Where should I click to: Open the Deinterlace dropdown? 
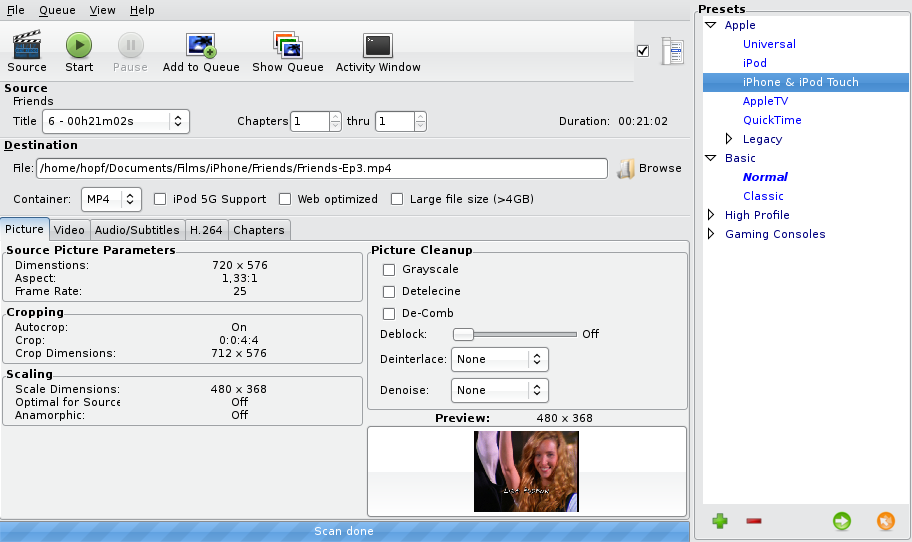click(x=500, y=359)
